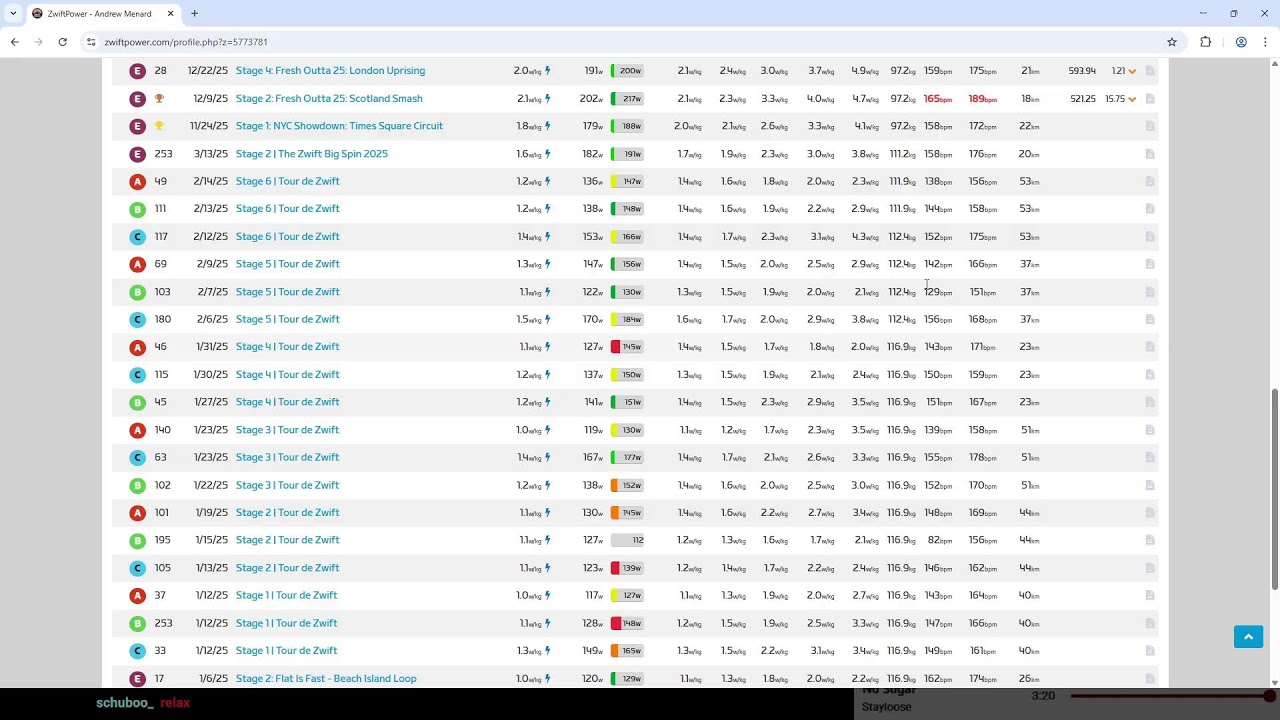Screen dimensions: 1280x720
Task: Open the Chrome three-dot menu
Action: [1265, 42]
